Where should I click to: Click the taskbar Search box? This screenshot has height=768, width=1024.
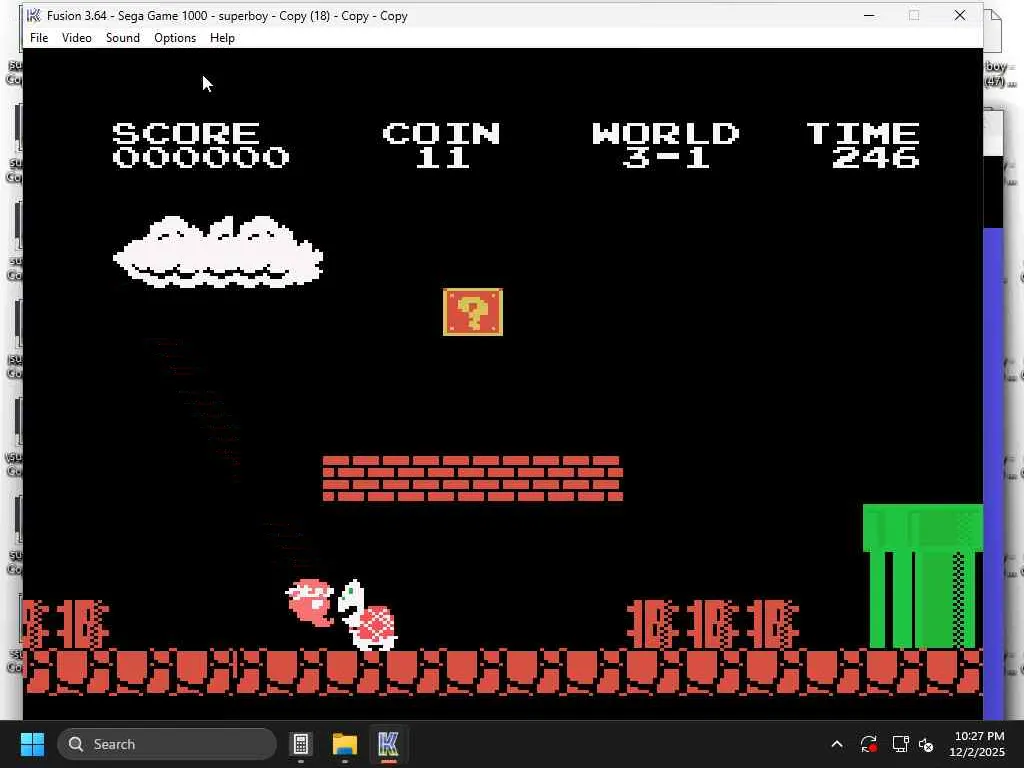167,744
